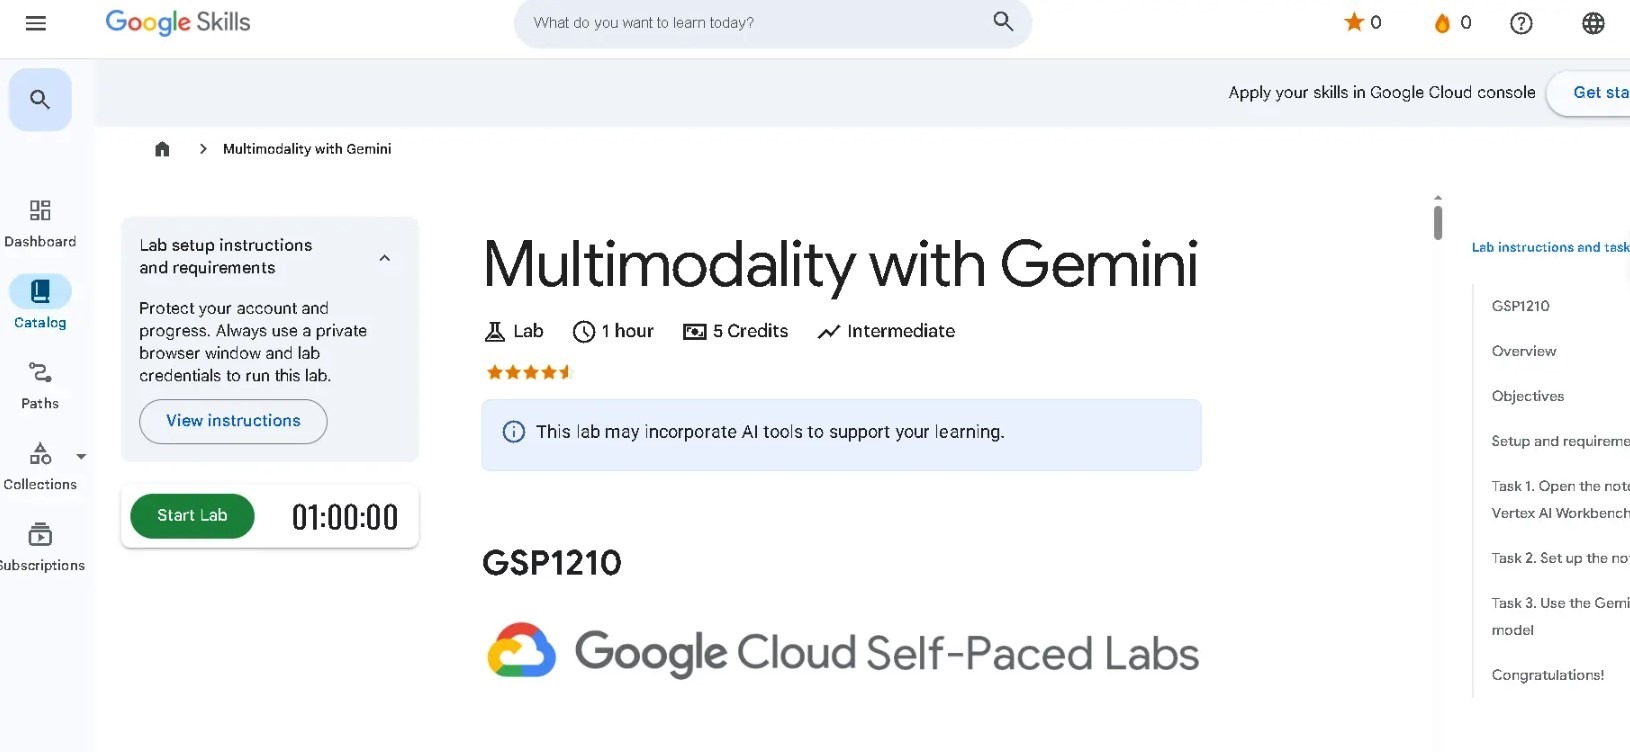Open the Catalog section
Screen dimensions: 1630x752
[40, 303]
